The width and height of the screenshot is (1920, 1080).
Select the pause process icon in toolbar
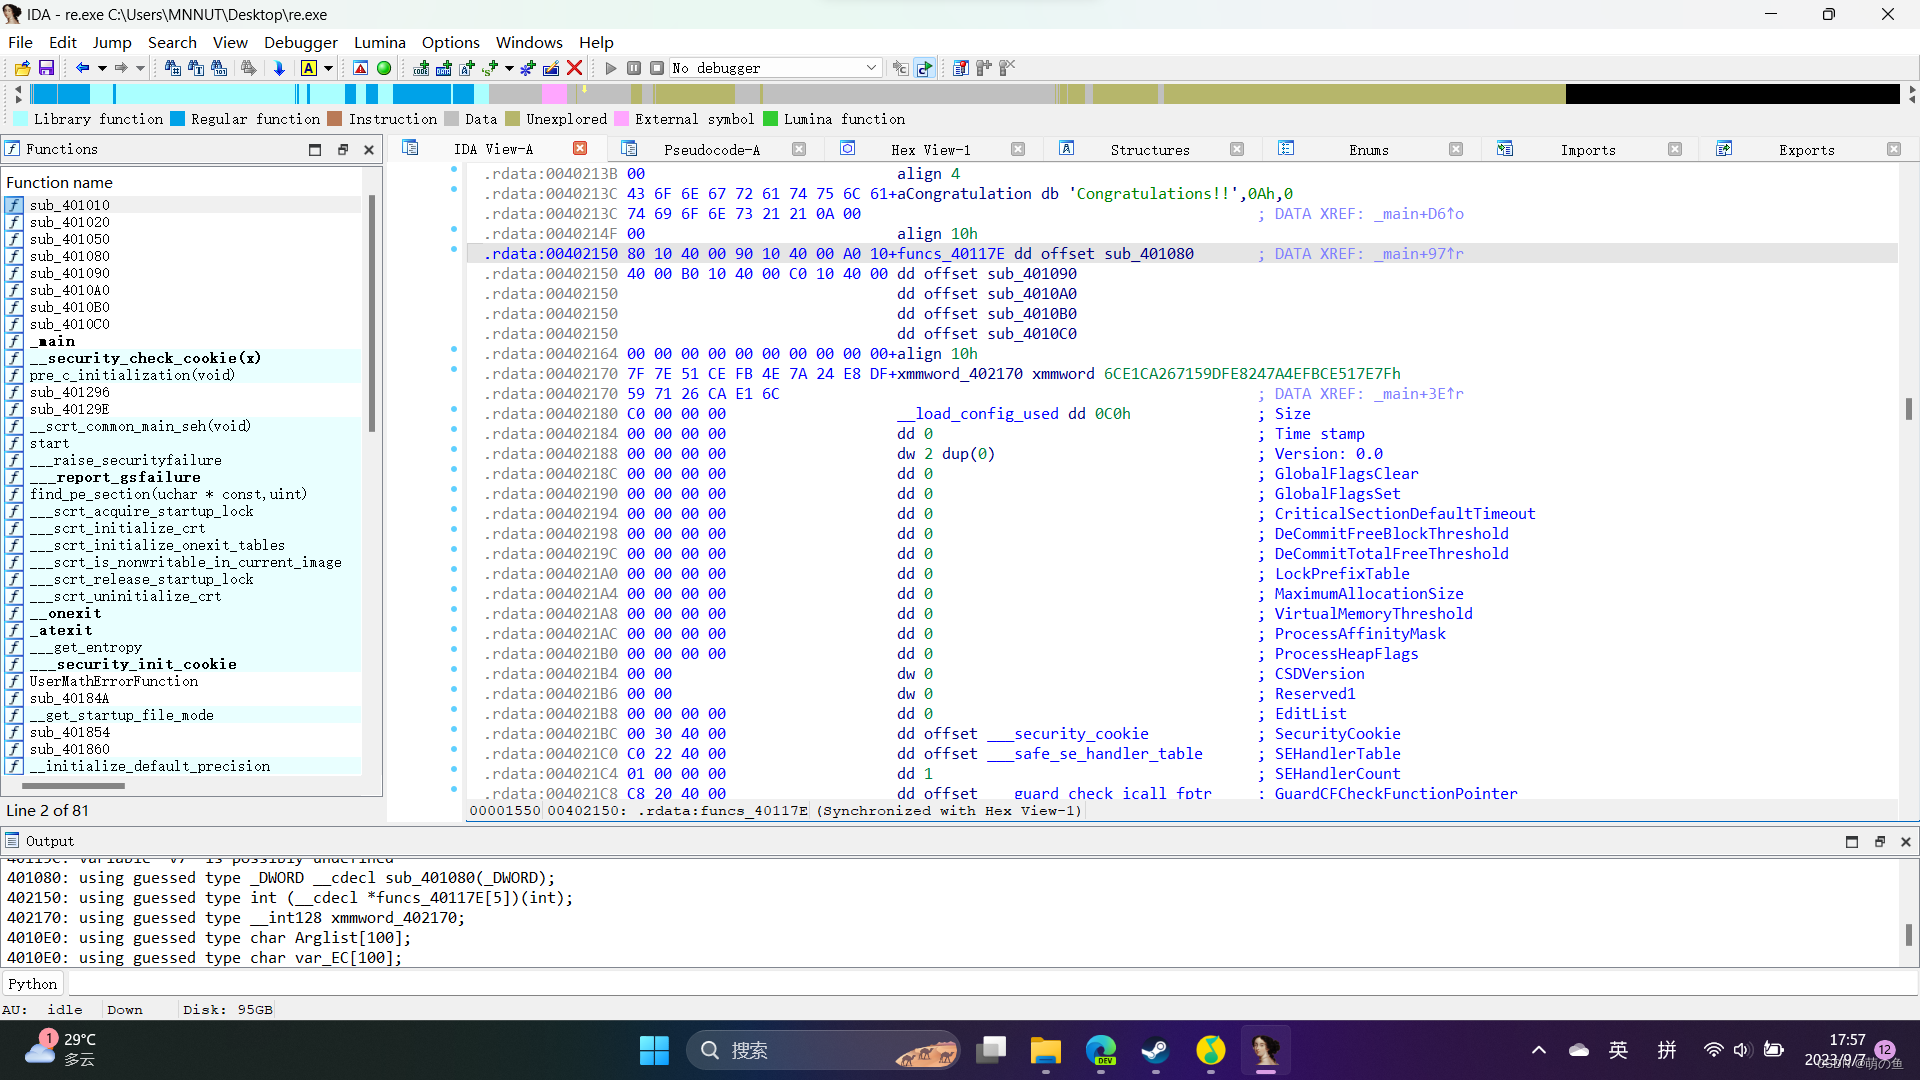634,68
